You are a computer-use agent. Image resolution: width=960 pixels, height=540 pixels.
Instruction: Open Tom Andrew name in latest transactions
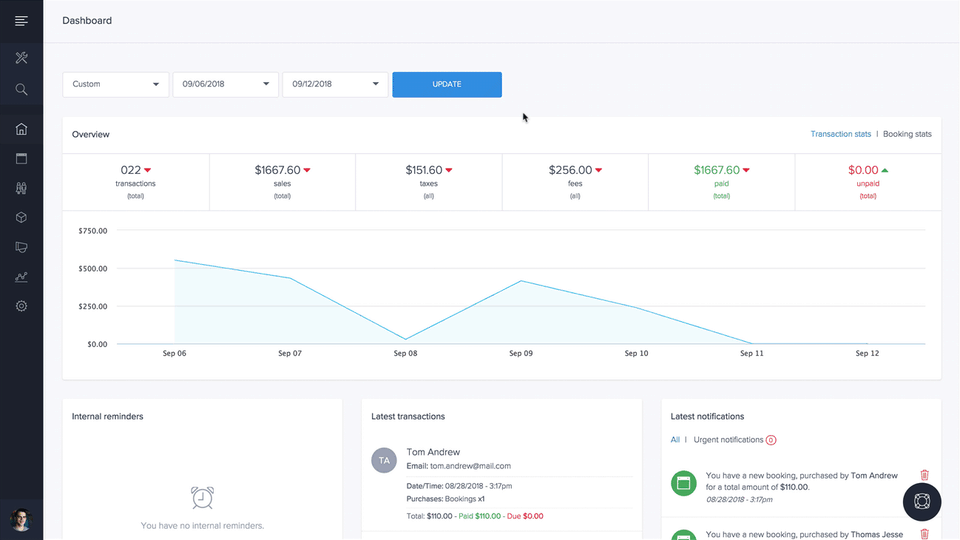tap(433, 452)
